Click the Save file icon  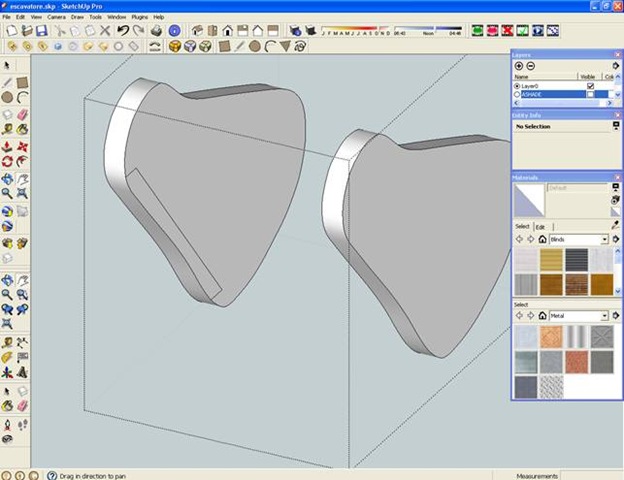(42, 31)
